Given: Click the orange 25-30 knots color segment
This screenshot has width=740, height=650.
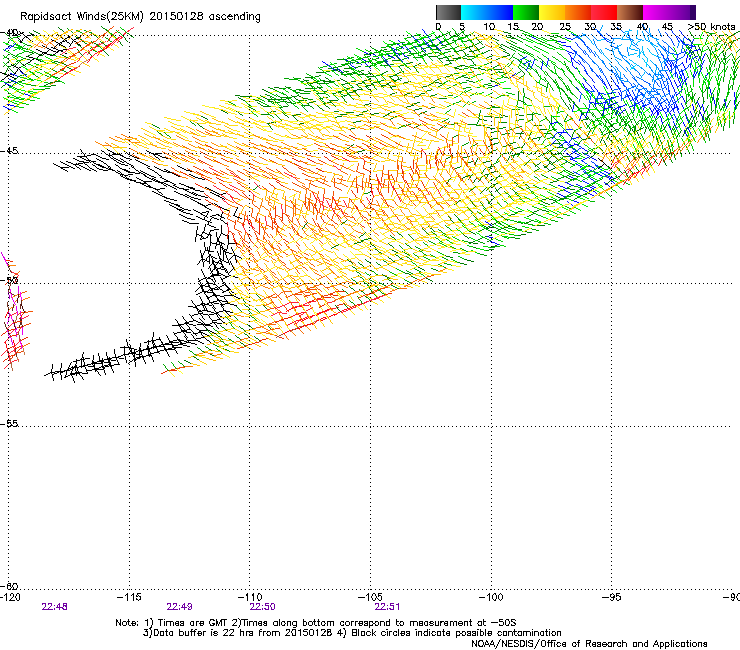Looking at the screenshot, I should (578, 12).
